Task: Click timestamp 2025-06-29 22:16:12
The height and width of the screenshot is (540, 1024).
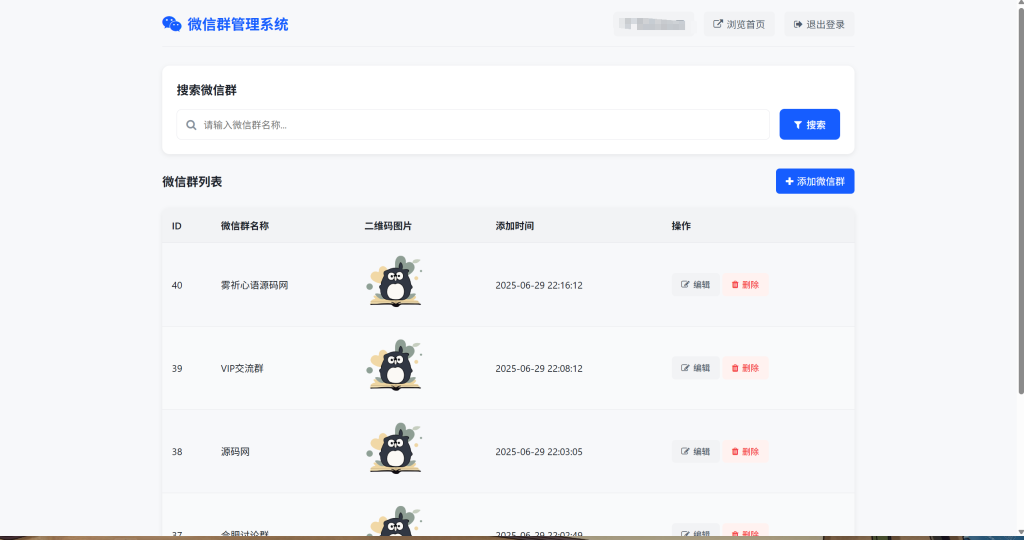Action: click(539, 285)
